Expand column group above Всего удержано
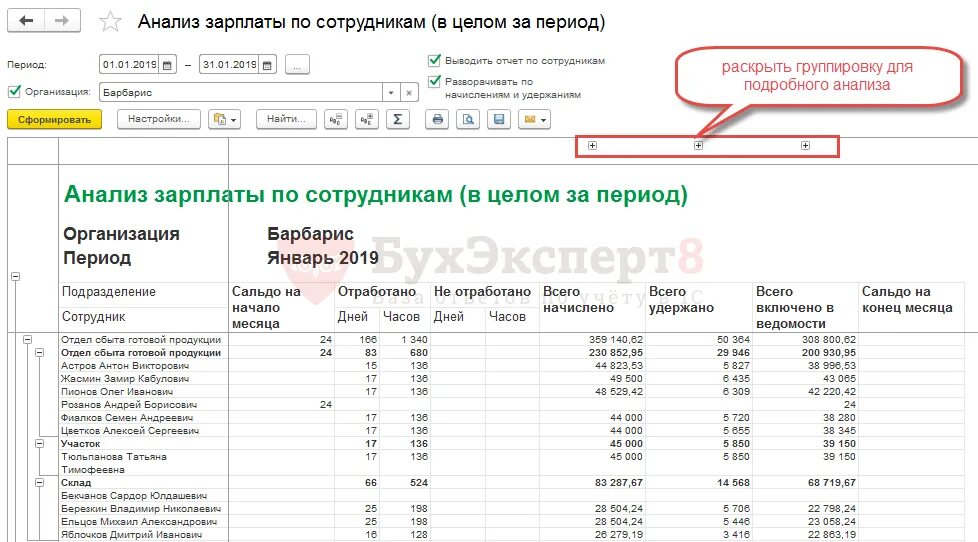 coord(699,145)
